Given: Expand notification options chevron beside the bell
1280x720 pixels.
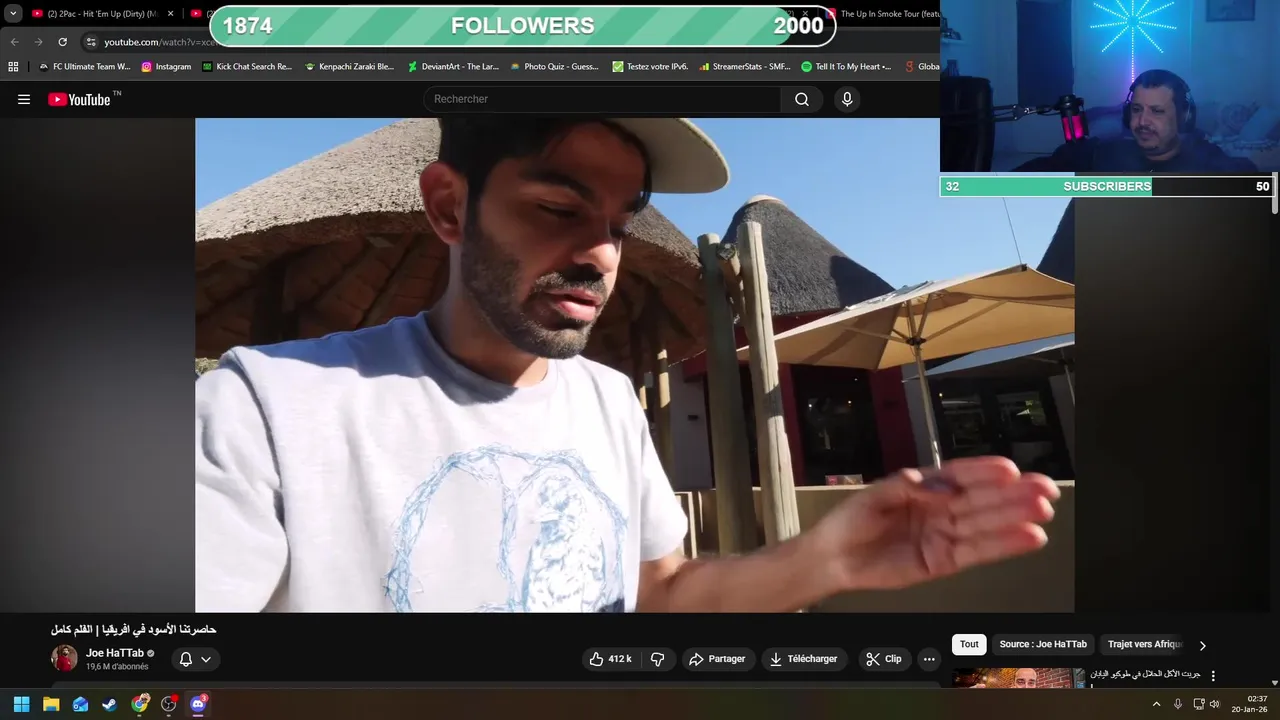Looking at the screenshot, I should tap(206, 659).
